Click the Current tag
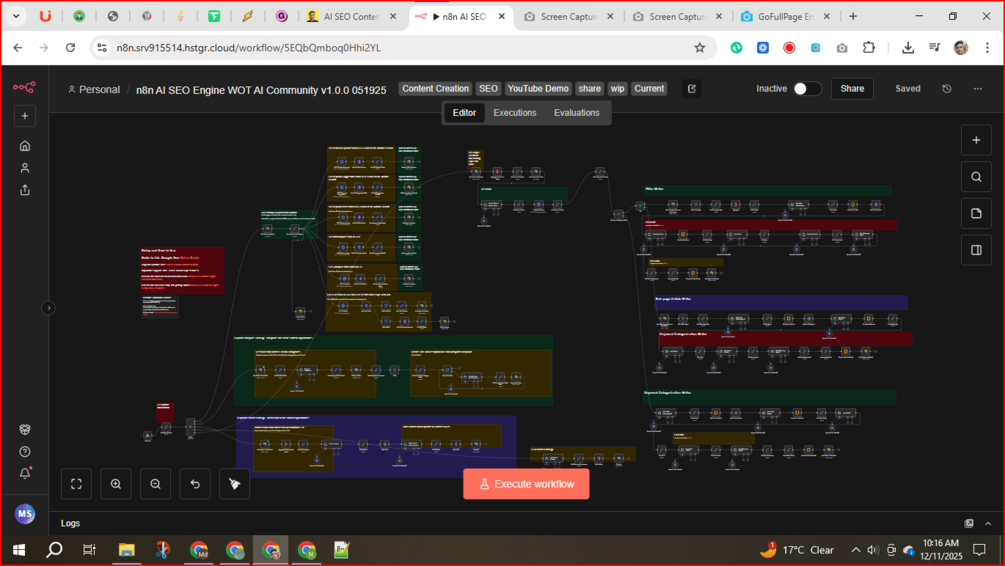Image resolution: width=1005 pixels, height=566 pixels. coord(649,88)
